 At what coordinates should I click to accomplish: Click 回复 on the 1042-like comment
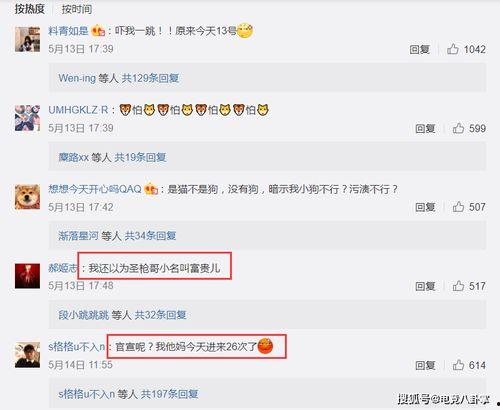tap(419, 50)
